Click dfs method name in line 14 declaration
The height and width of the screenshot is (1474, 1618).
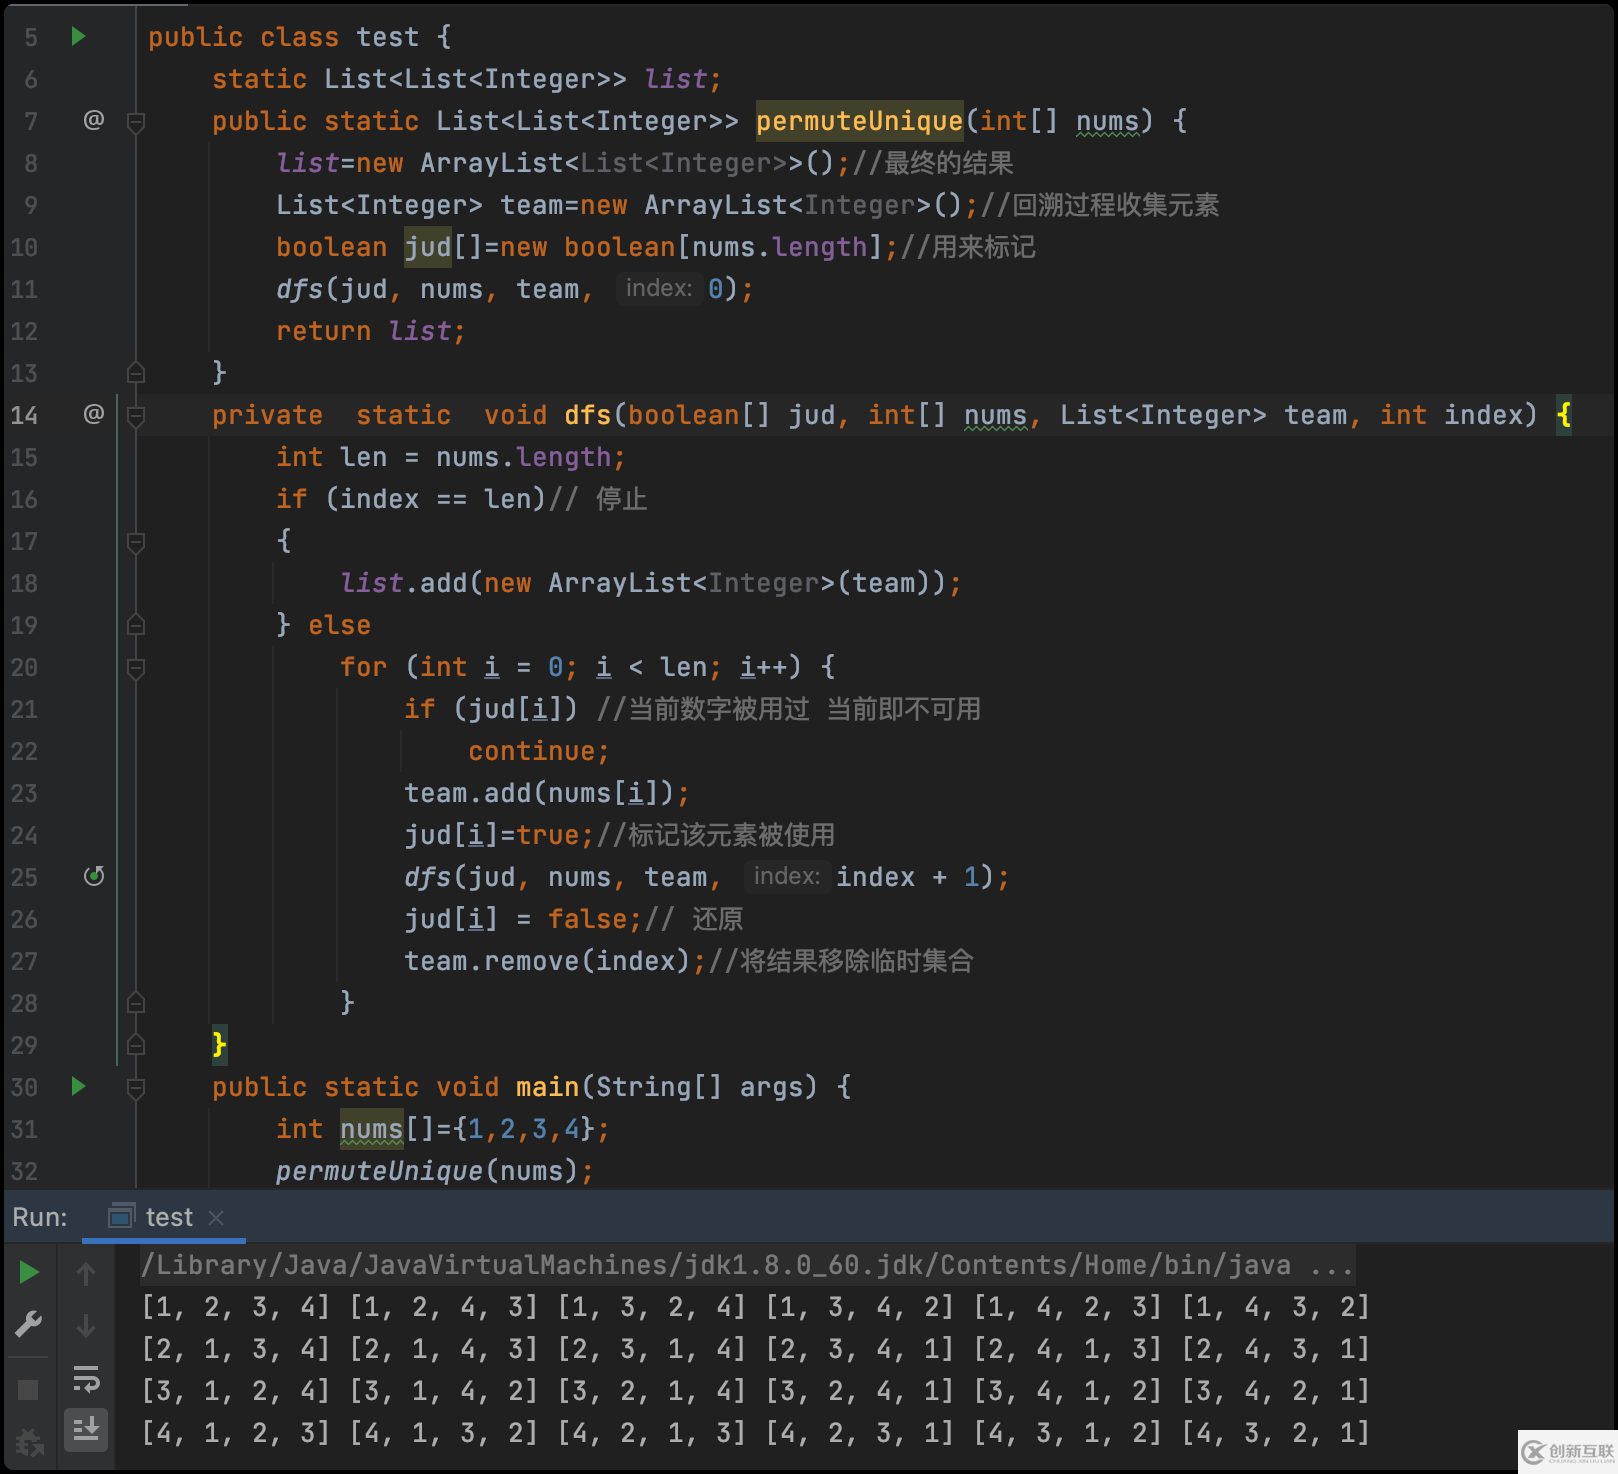pyautogui.click(x=587, y=415)
